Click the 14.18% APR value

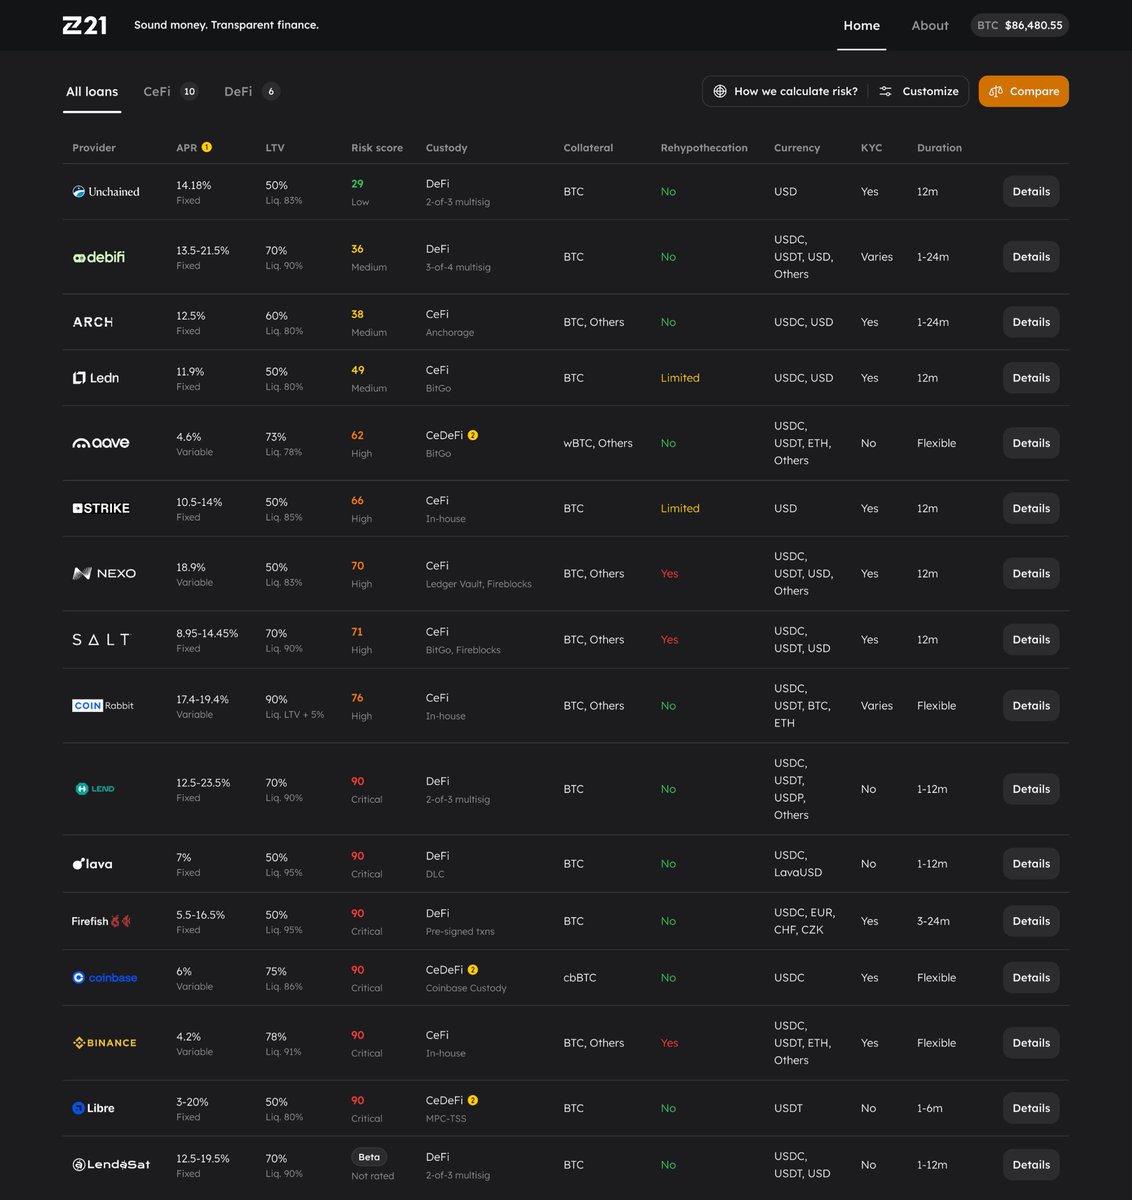pyautogui.click(x=194, y=185)
